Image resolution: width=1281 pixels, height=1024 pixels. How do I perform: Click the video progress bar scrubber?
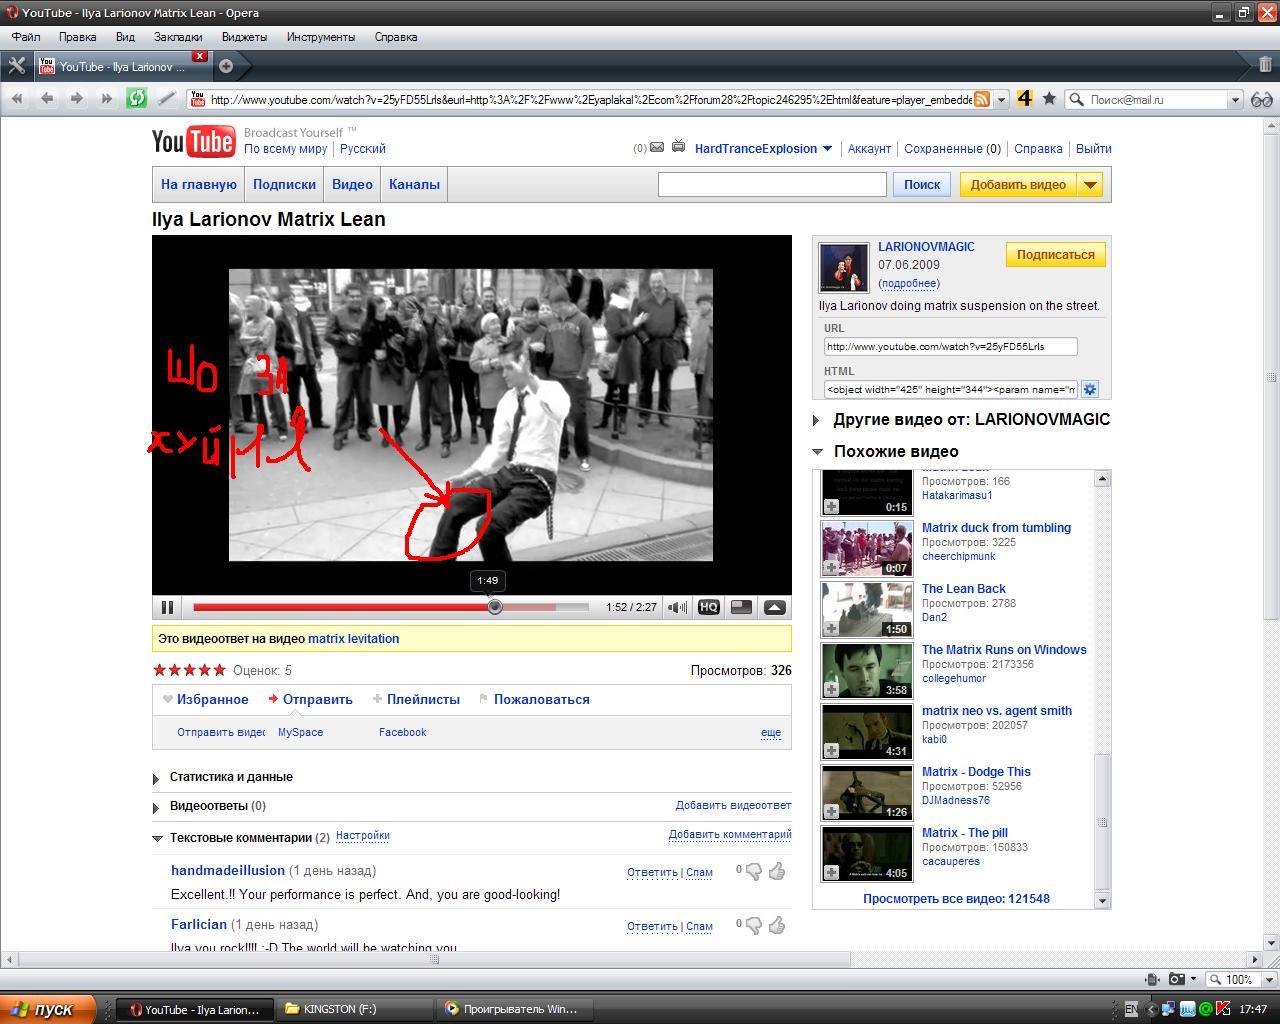495,607
